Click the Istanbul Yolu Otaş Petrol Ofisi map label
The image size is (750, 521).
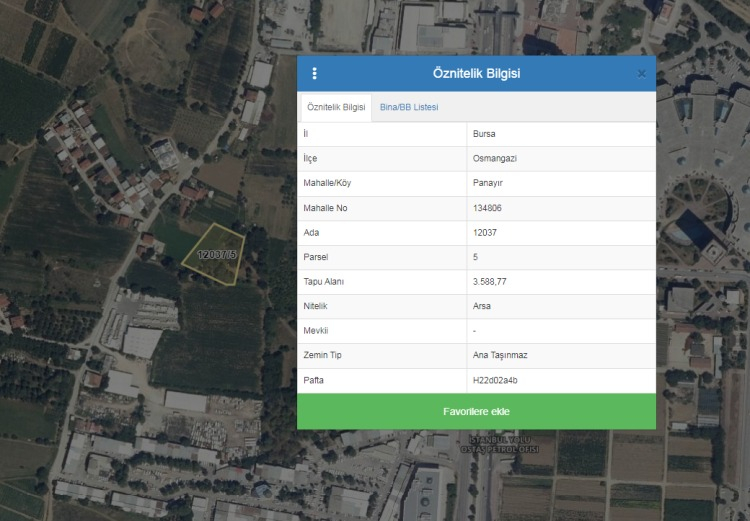tap(499, 444)
